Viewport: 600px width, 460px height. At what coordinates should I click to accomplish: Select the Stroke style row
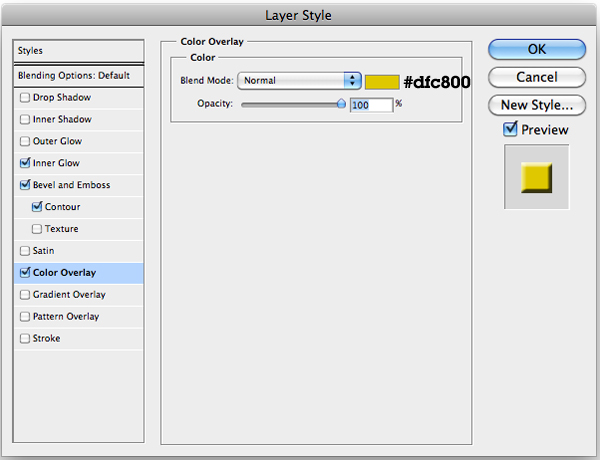[x=78, y=338]
